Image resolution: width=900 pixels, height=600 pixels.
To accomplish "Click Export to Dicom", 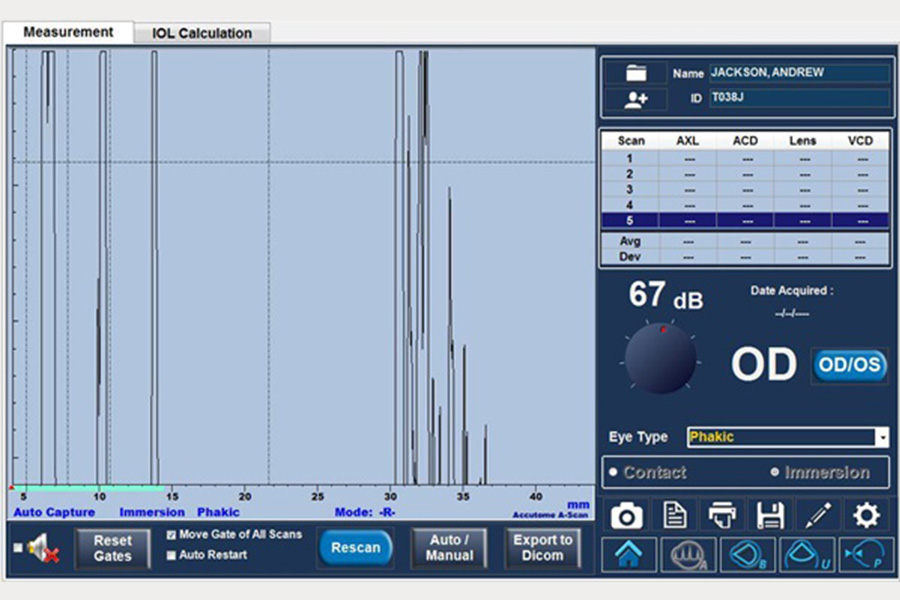I will tap(543, 548).
